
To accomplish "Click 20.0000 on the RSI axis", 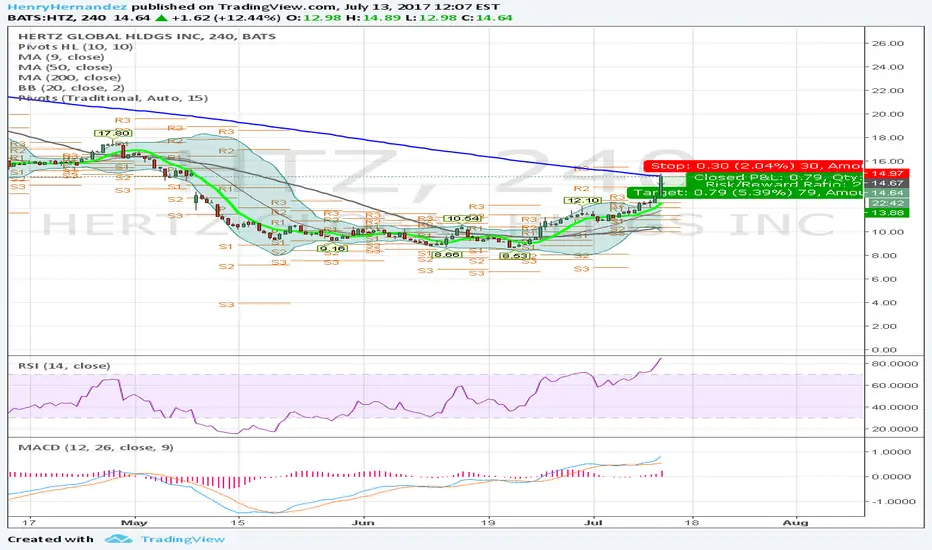I will tap(895, 429).
